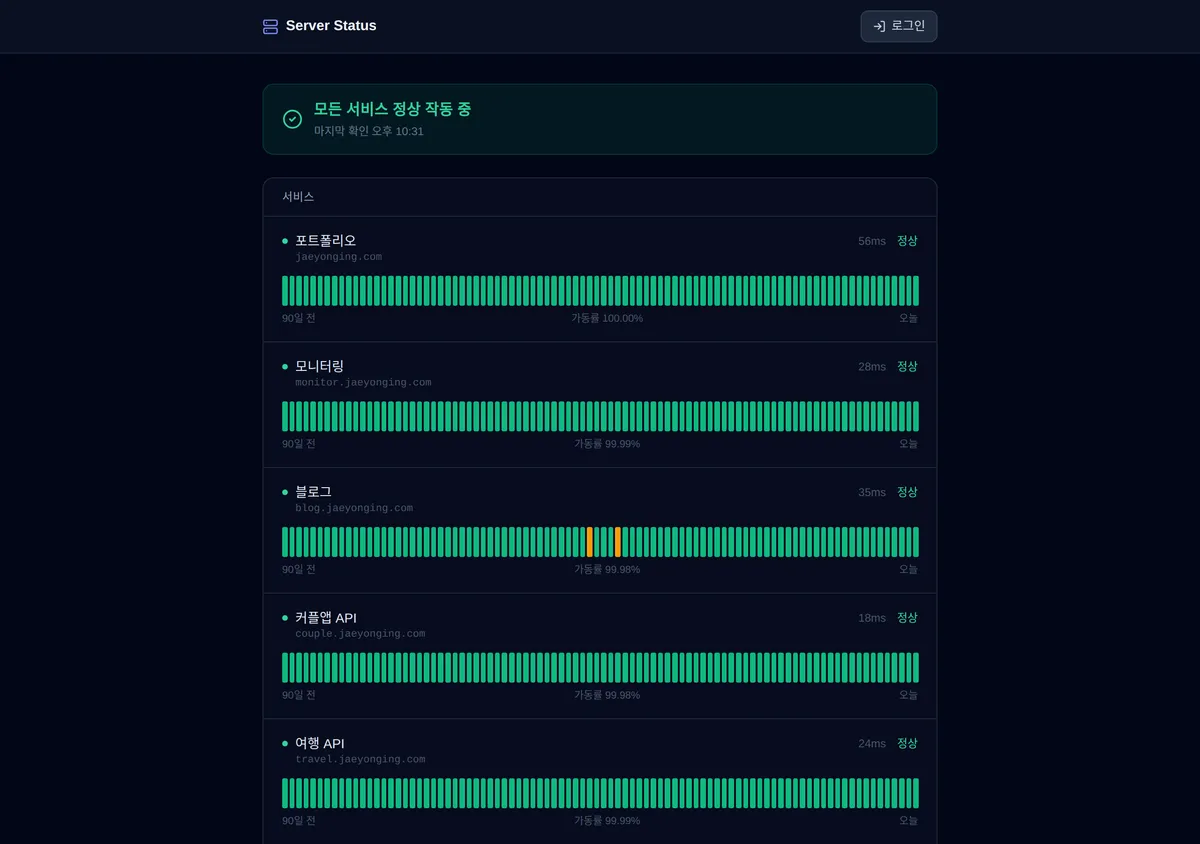Click the green status dot beside 커플앱 API
Screen dimensions: 1200x844
click(x=285, y=618)
